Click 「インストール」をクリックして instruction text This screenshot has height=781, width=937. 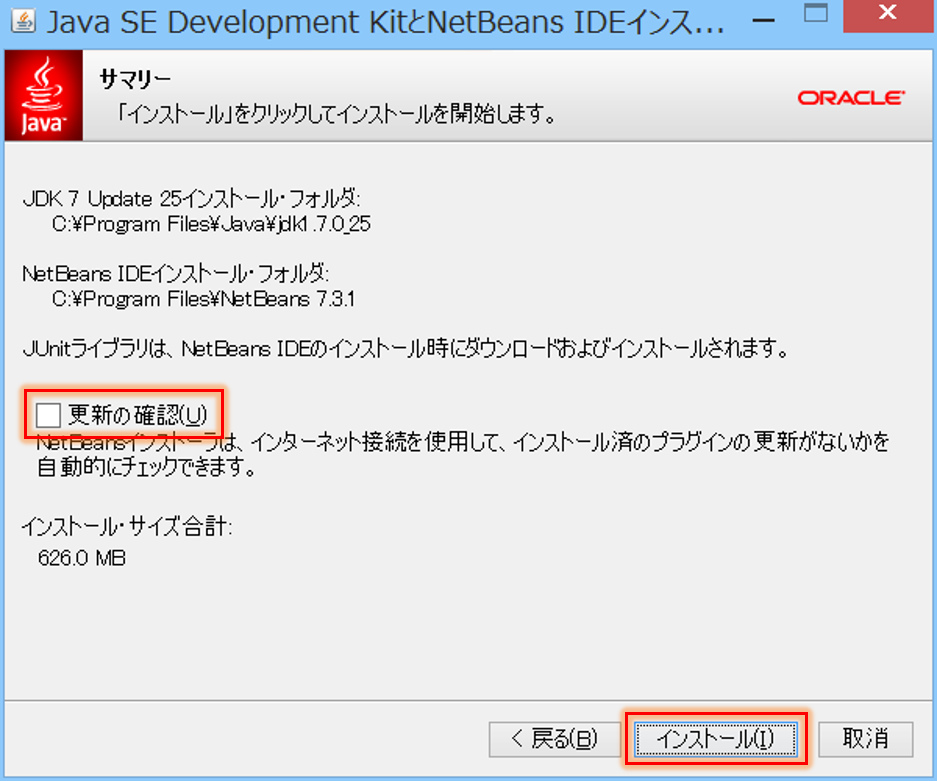click(x=336, y=113)
